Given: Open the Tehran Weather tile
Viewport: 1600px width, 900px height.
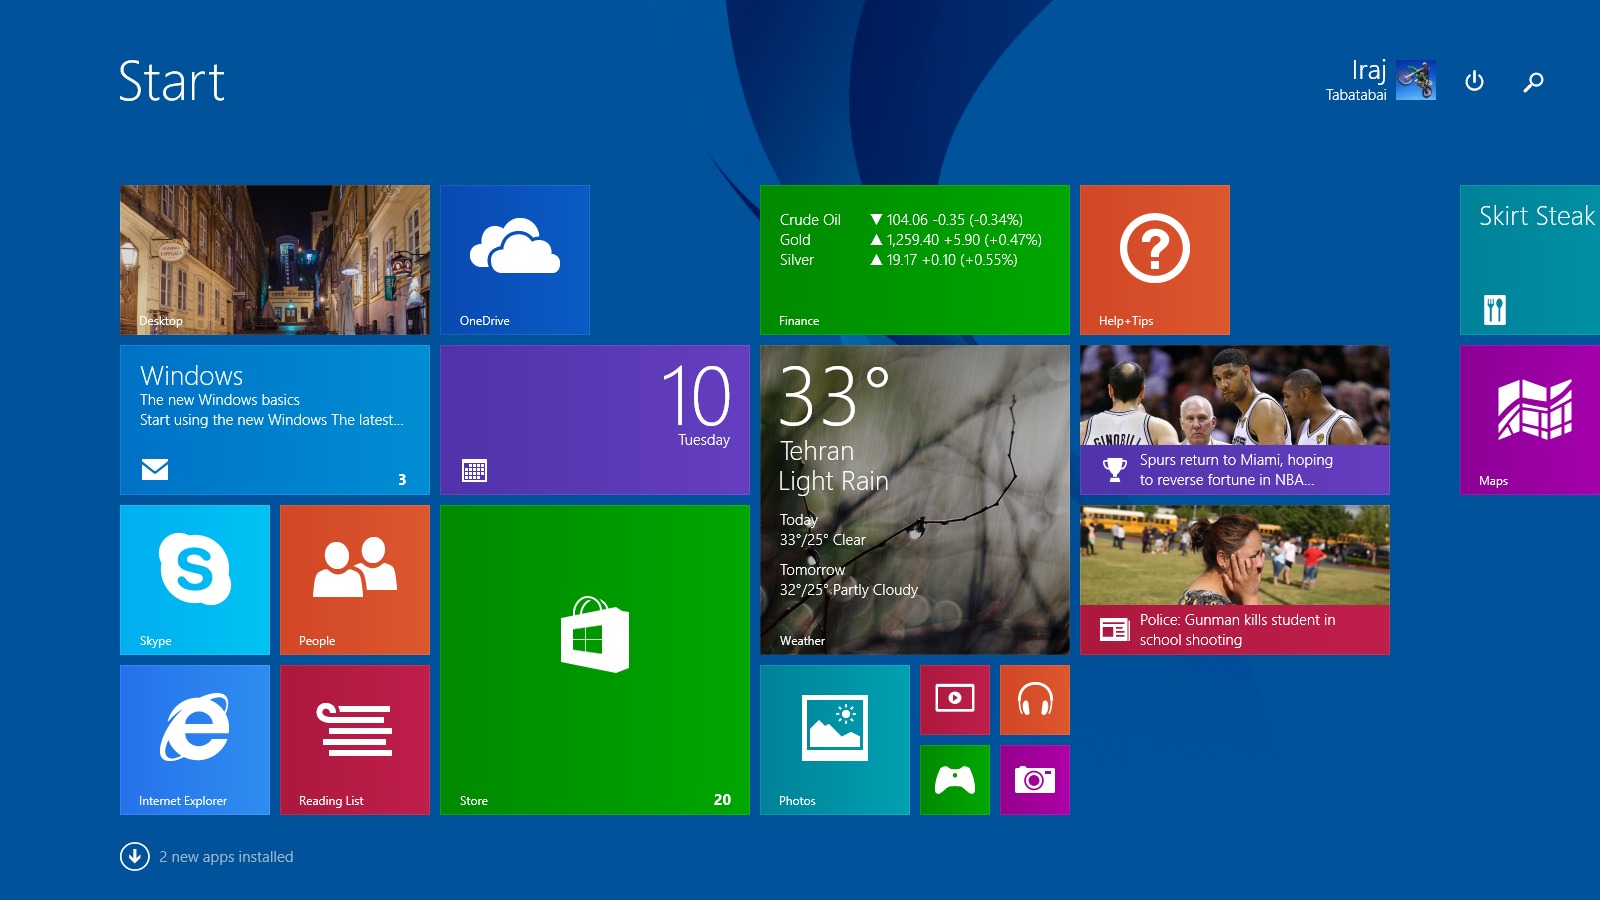Looking at the screenshot, I should coord(915,500).
